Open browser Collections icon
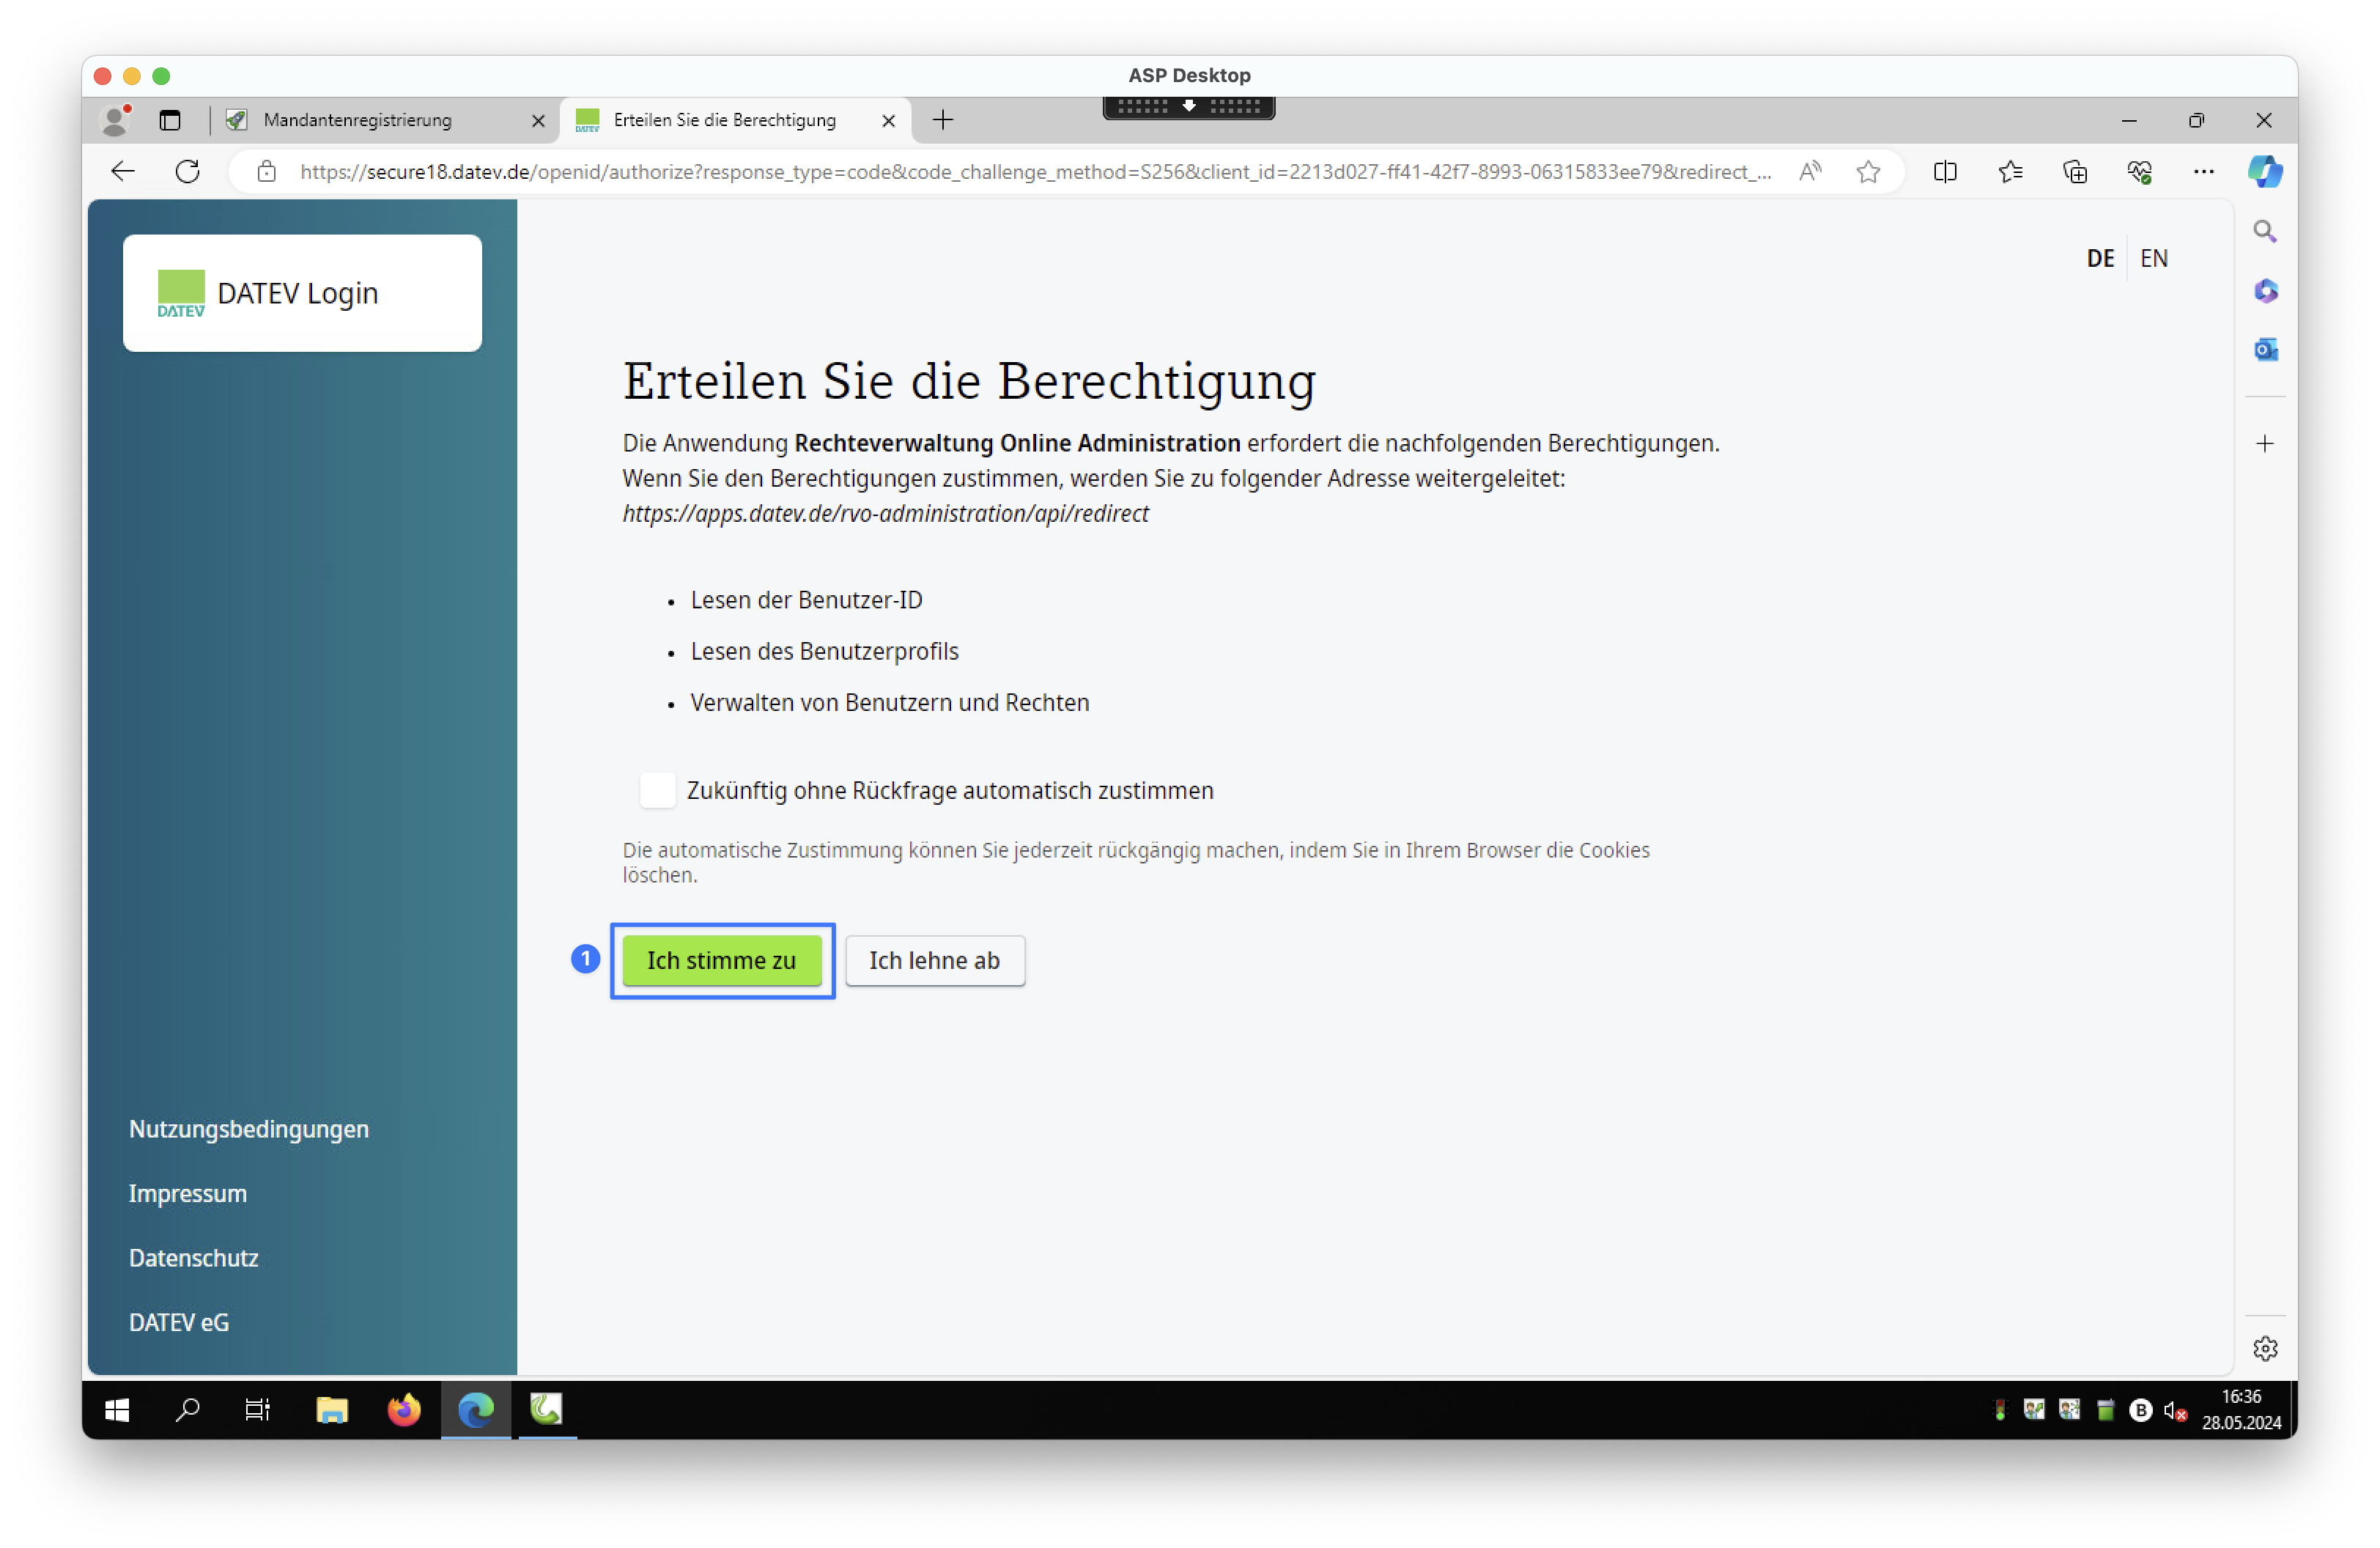Screen dimensions: 2380x1548 2075,172
